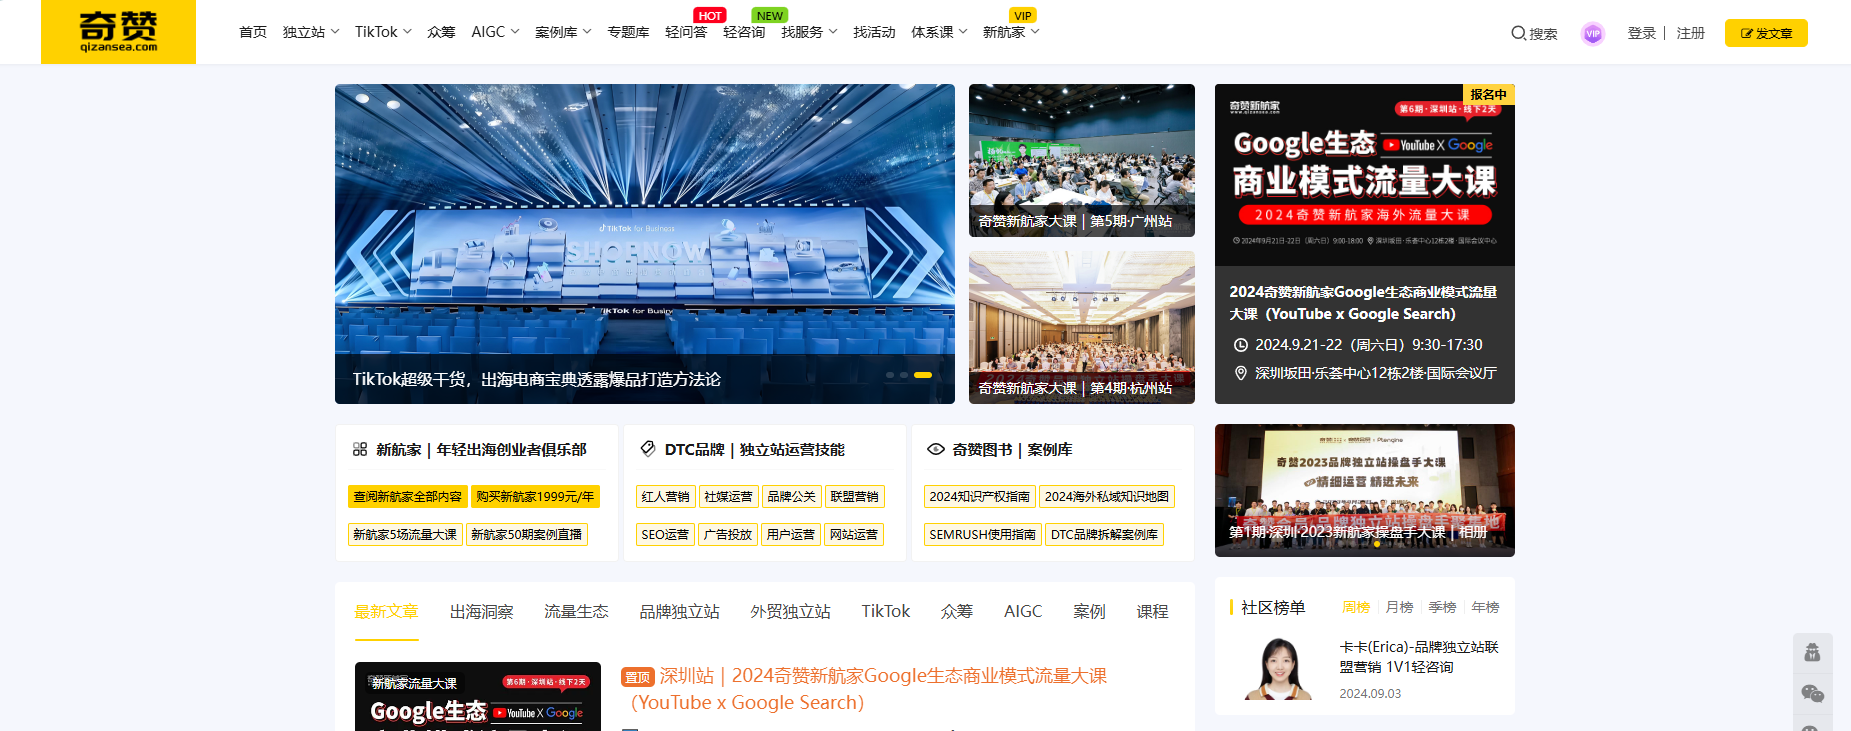The width and height of the screenshot is (1851, 731).
Task: Click the active yellow carousel indicator
Action: pos(923,375)
